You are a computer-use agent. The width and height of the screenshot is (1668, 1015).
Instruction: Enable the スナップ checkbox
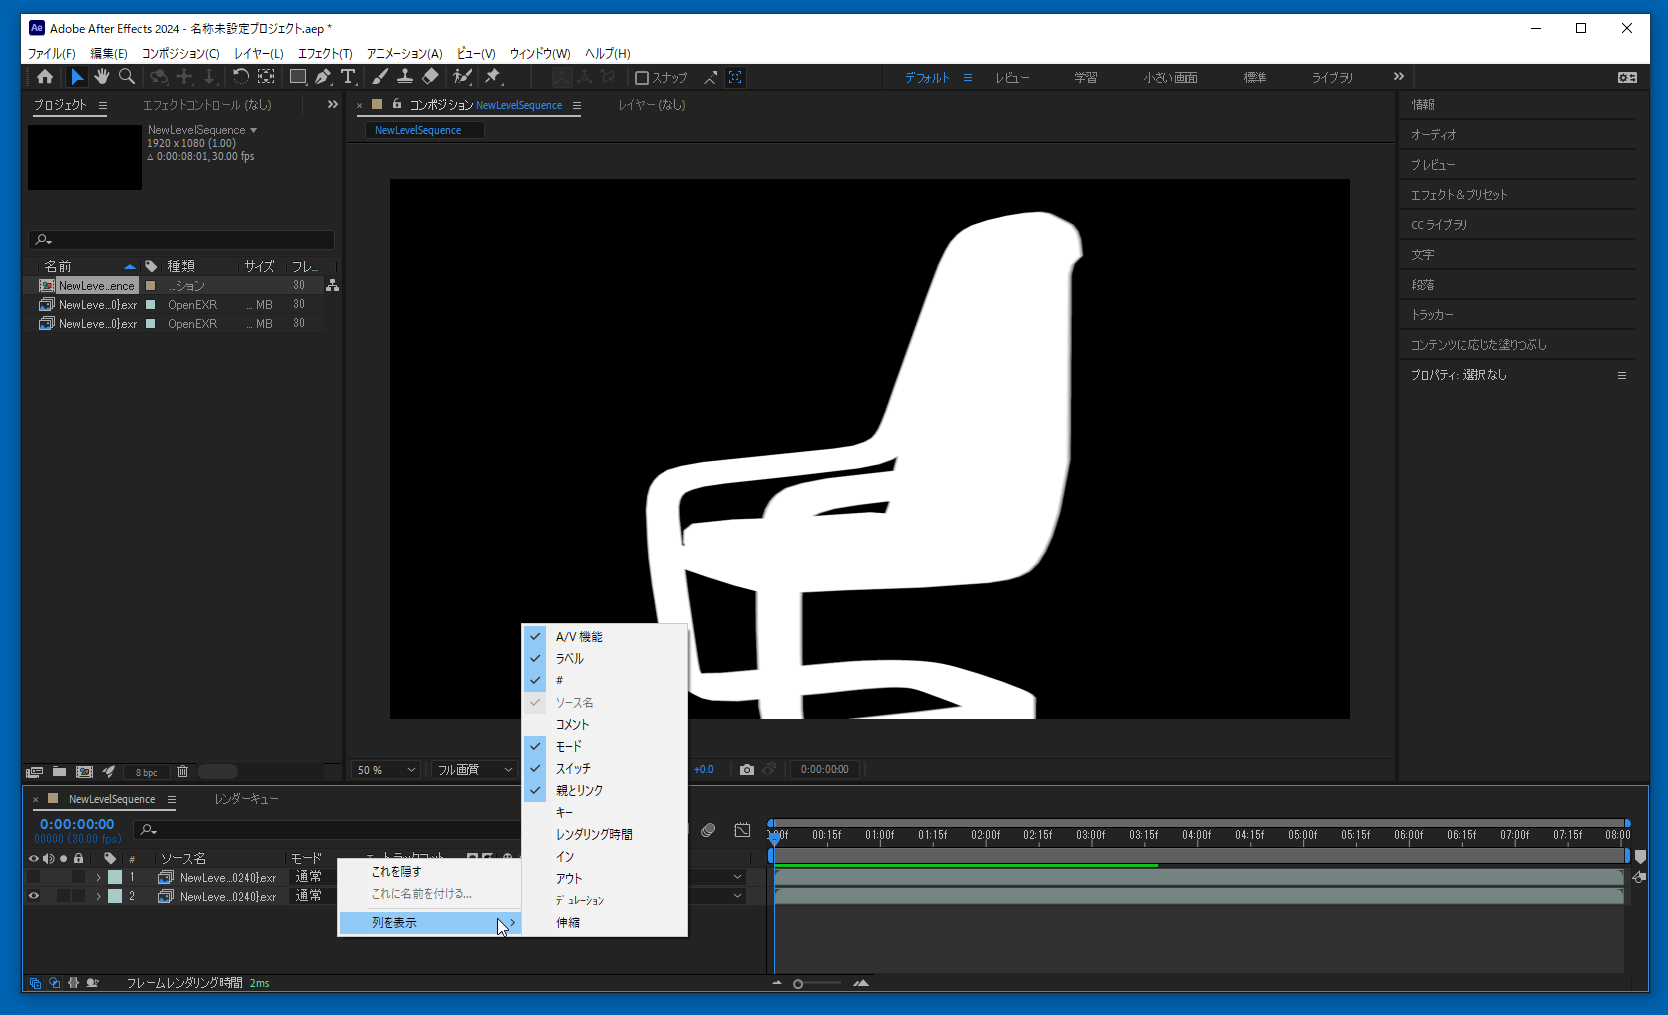[642, 78]
